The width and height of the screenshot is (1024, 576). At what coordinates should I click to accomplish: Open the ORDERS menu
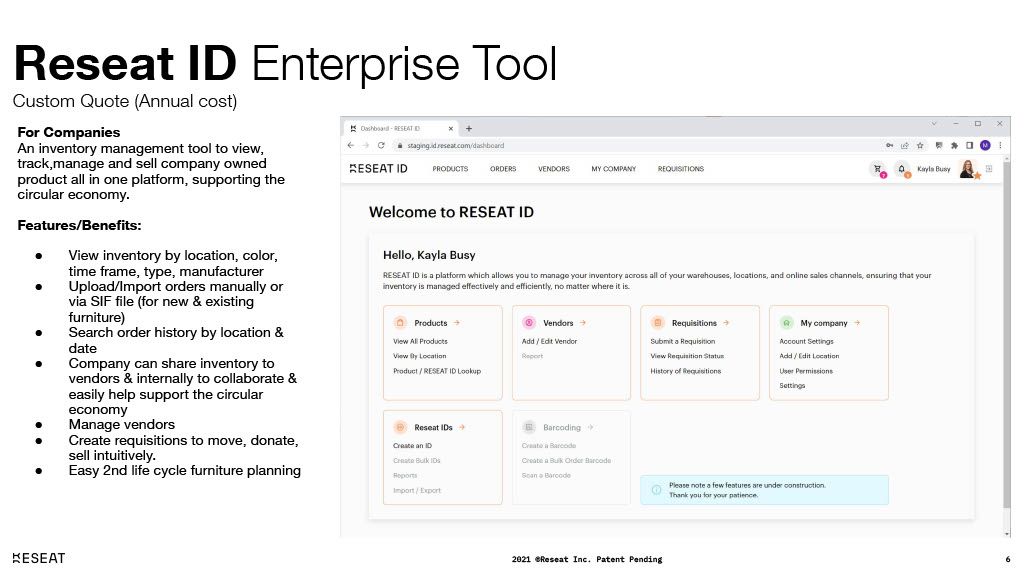click(503, 169)
